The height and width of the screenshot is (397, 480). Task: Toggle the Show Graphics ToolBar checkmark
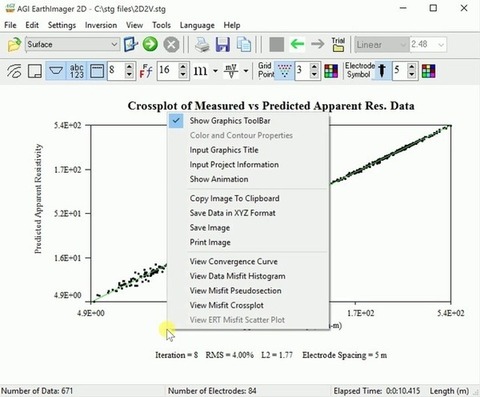click(x=176, y=121)
